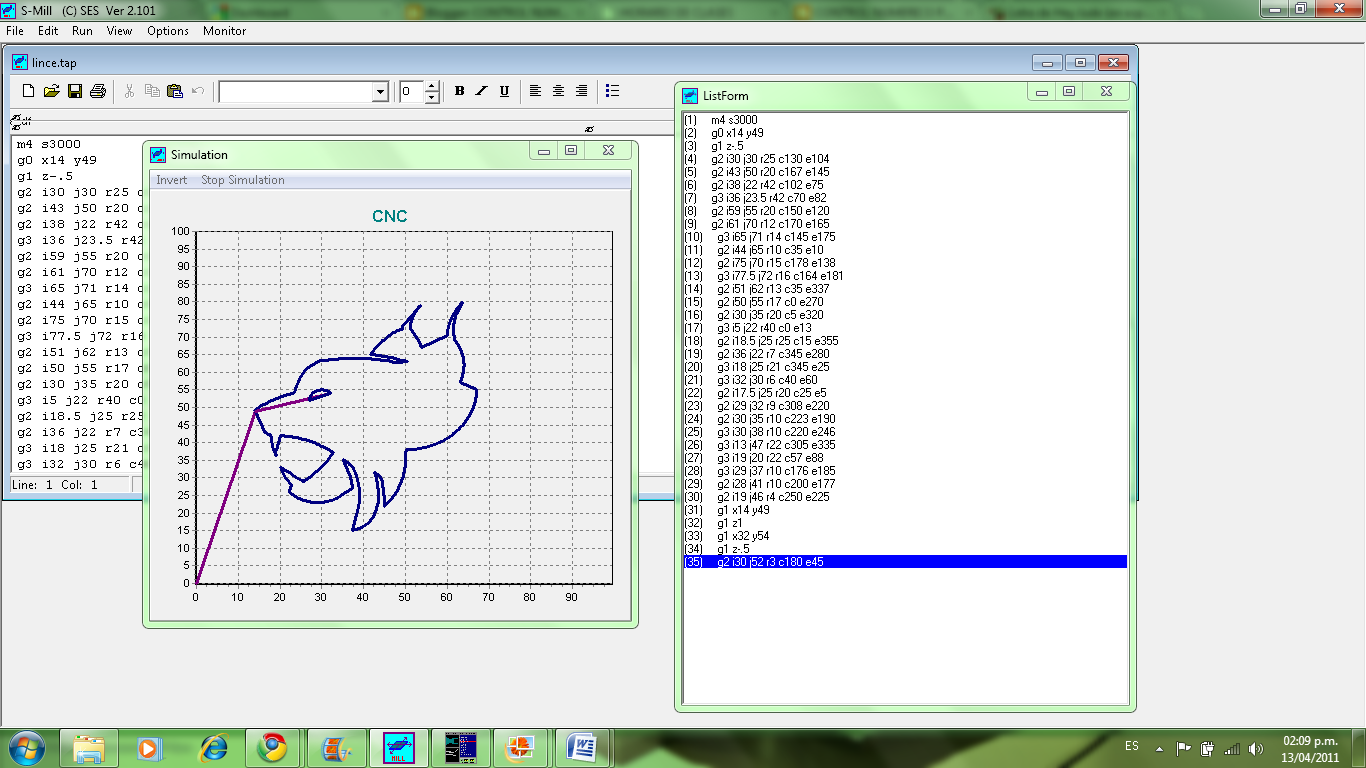Create a new document with the New icon
The height and width of the screenshot is (768, 1366).
tap(28, 91)
